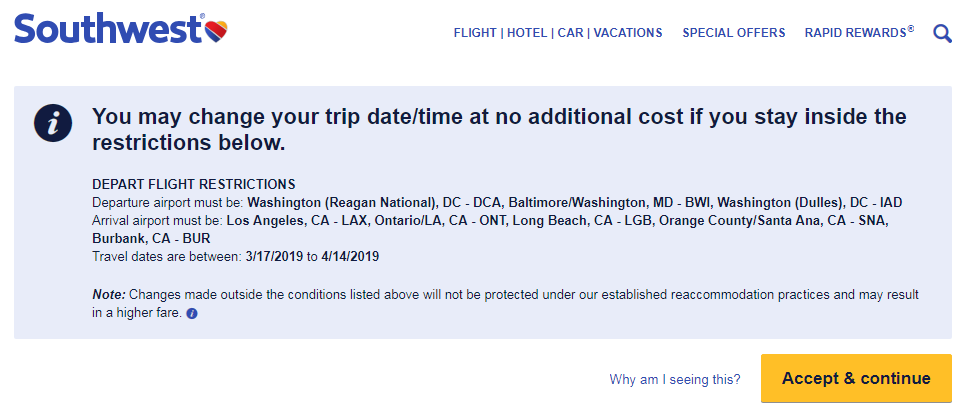The height and width of the screenshot is (419, 971).
Task: Follow the "Why am I seeing this?" link
Action: (674, 379)
